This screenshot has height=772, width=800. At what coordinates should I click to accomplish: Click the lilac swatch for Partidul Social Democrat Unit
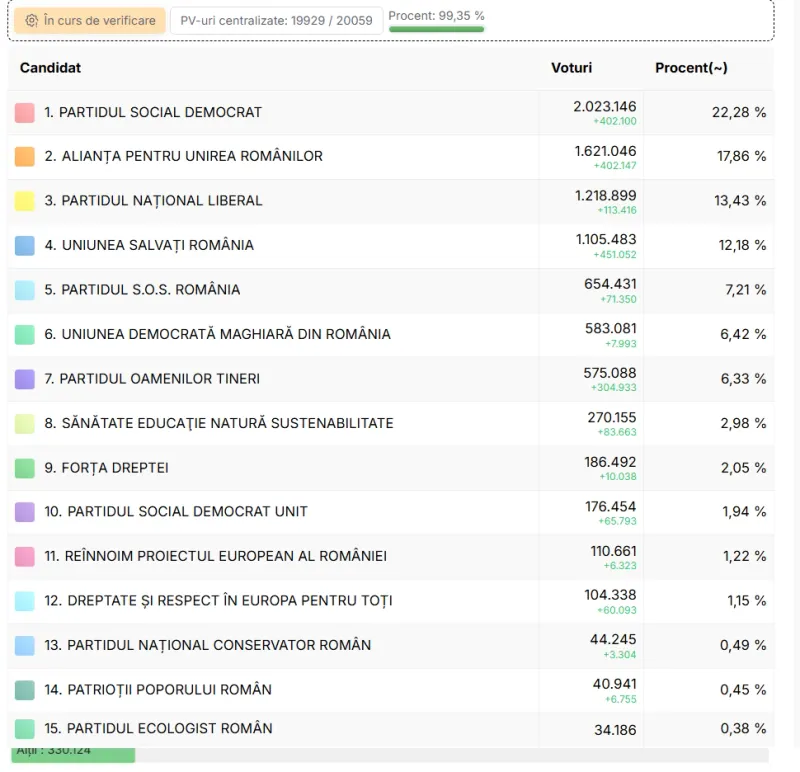click(x=24, y=512)
